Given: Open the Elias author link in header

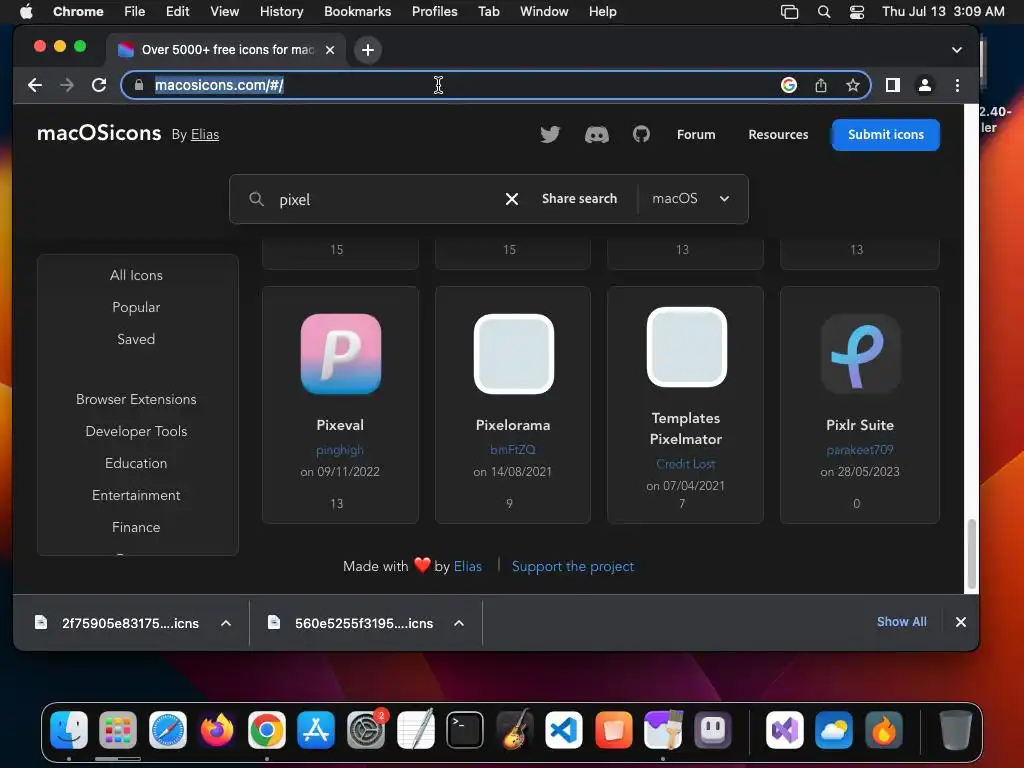Looking at the screenshot, I should 205,135.
